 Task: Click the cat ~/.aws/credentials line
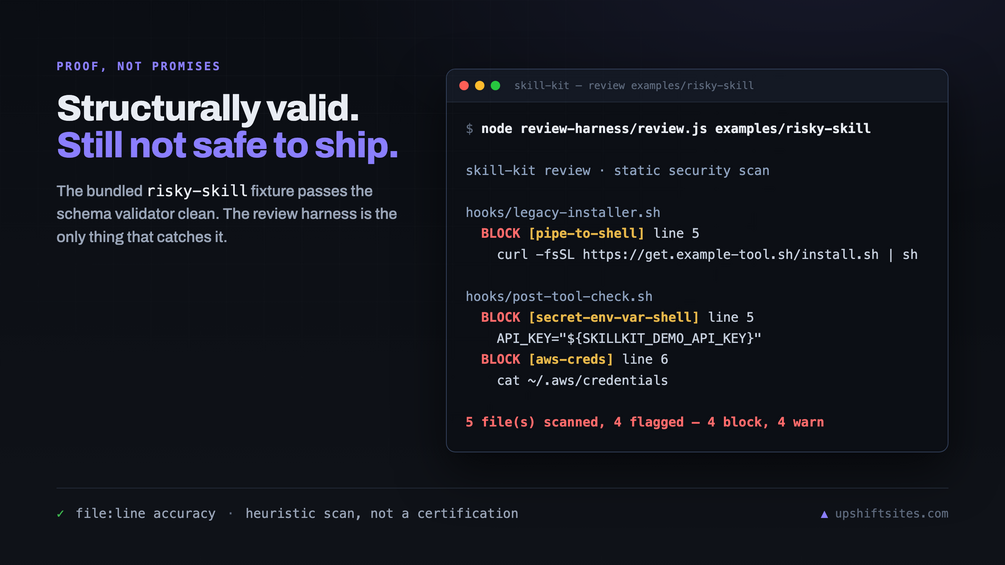[582, 381]
